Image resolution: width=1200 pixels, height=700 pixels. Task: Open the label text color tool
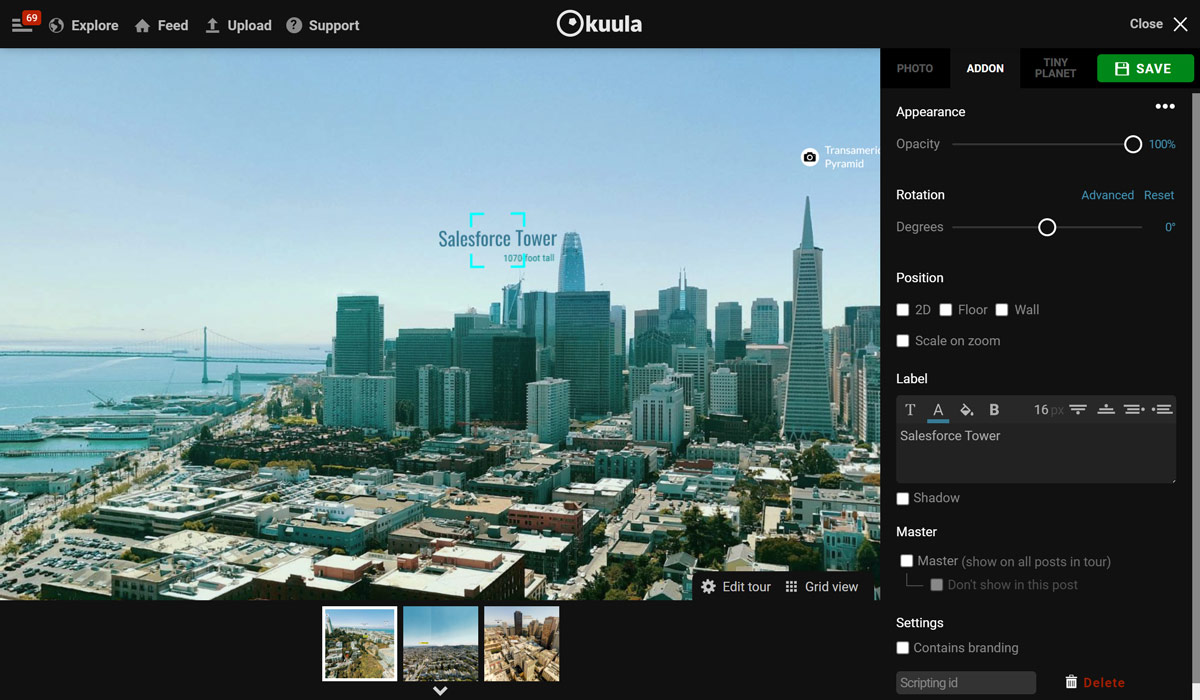pyautogui.click(x=938, y=410)
